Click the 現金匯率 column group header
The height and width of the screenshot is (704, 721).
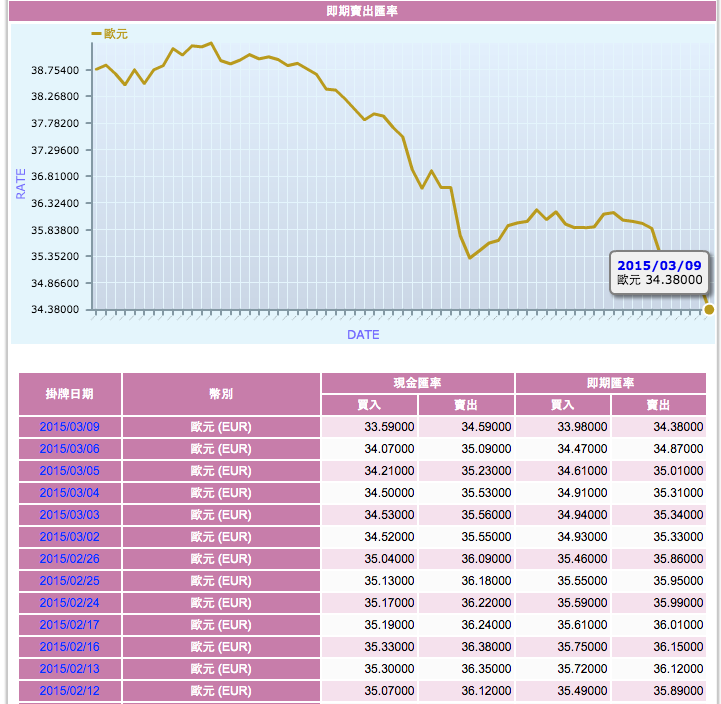(x=418, y=383)
